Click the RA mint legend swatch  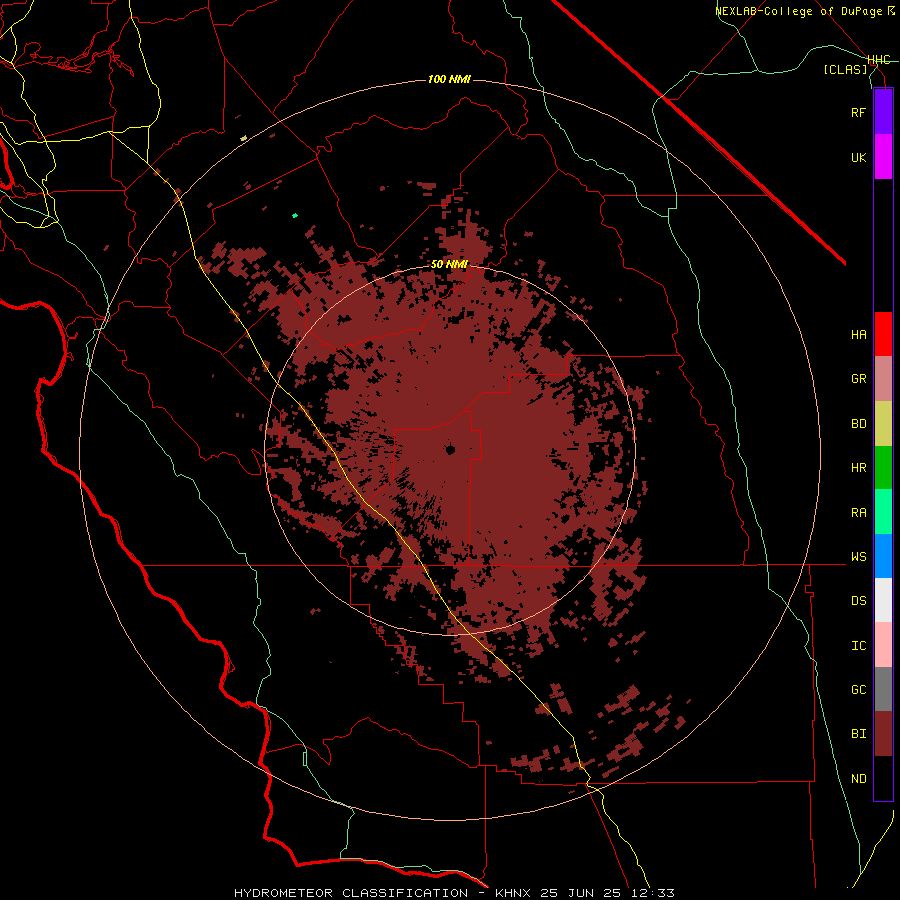point(883,512)
